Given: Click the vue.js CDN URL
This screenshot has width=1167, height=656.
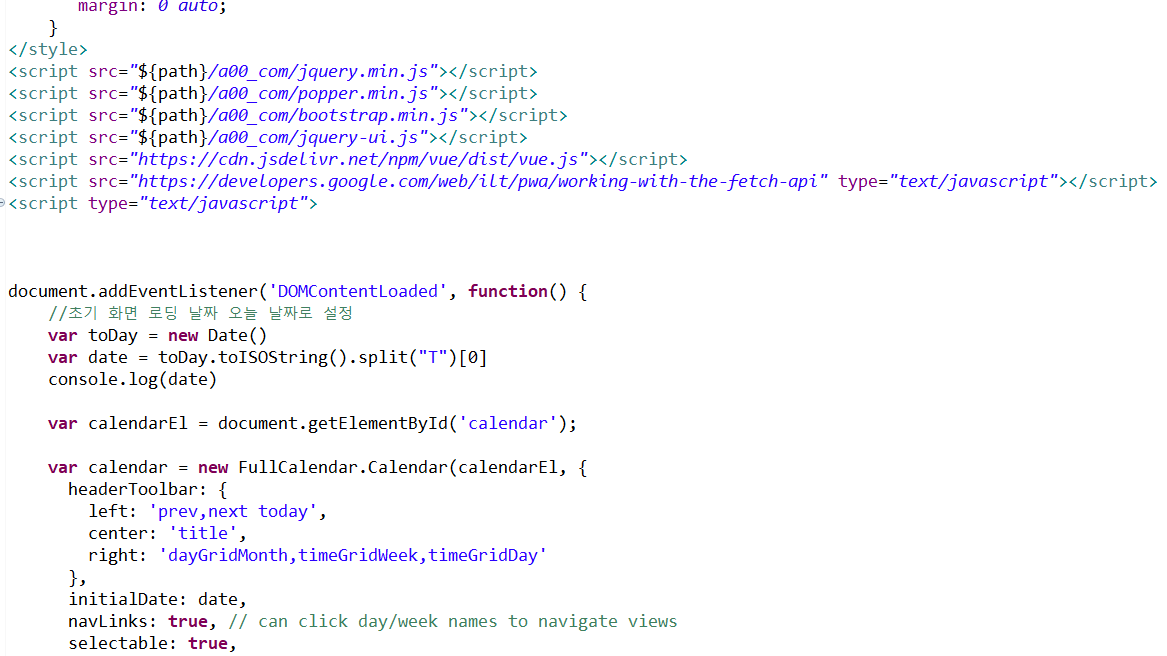Looking at the screenshot, I should 359,159.
